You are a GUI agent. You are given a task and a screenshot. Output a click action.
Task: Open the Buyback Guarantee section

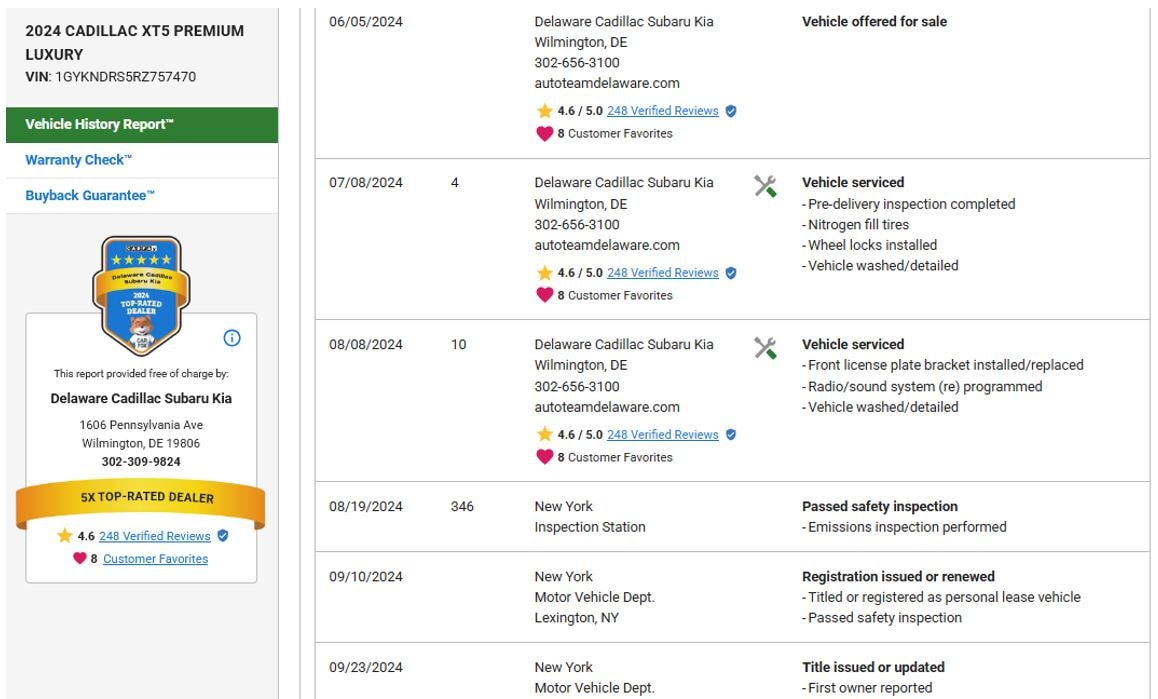(x=90, y=196)
